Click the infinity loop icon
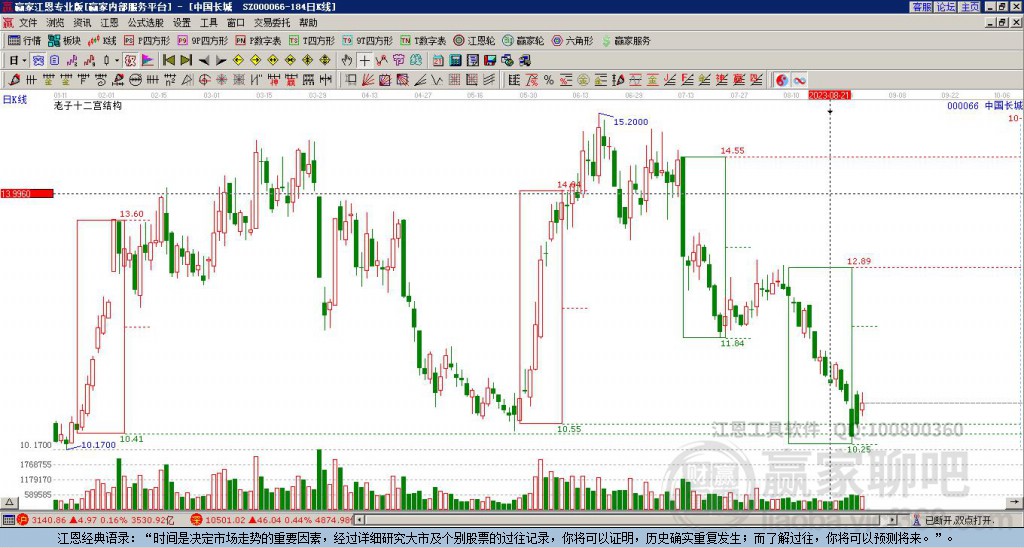This screenshot has height=548, width=1024. (799, 80)
